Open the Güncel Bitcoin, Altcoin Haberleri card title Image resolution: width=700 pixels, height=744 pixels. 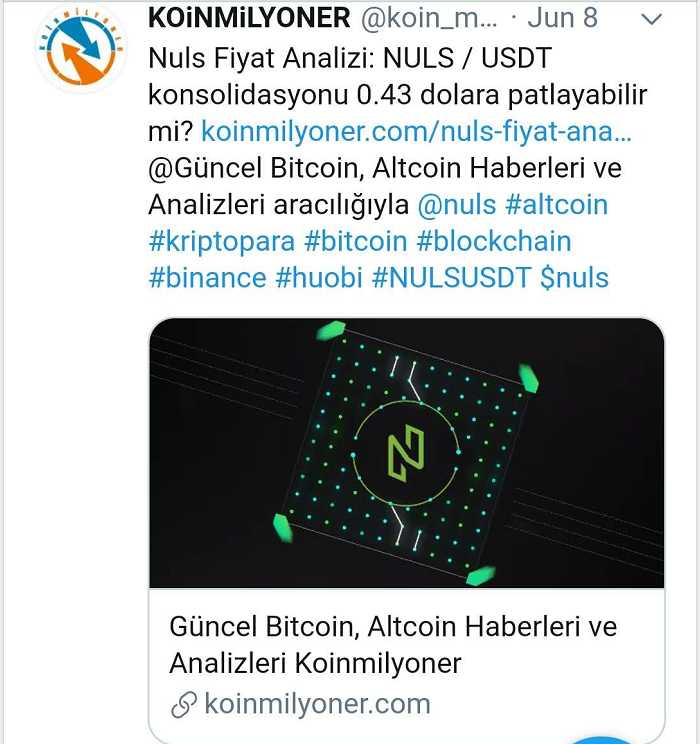[x=393, y=645]
